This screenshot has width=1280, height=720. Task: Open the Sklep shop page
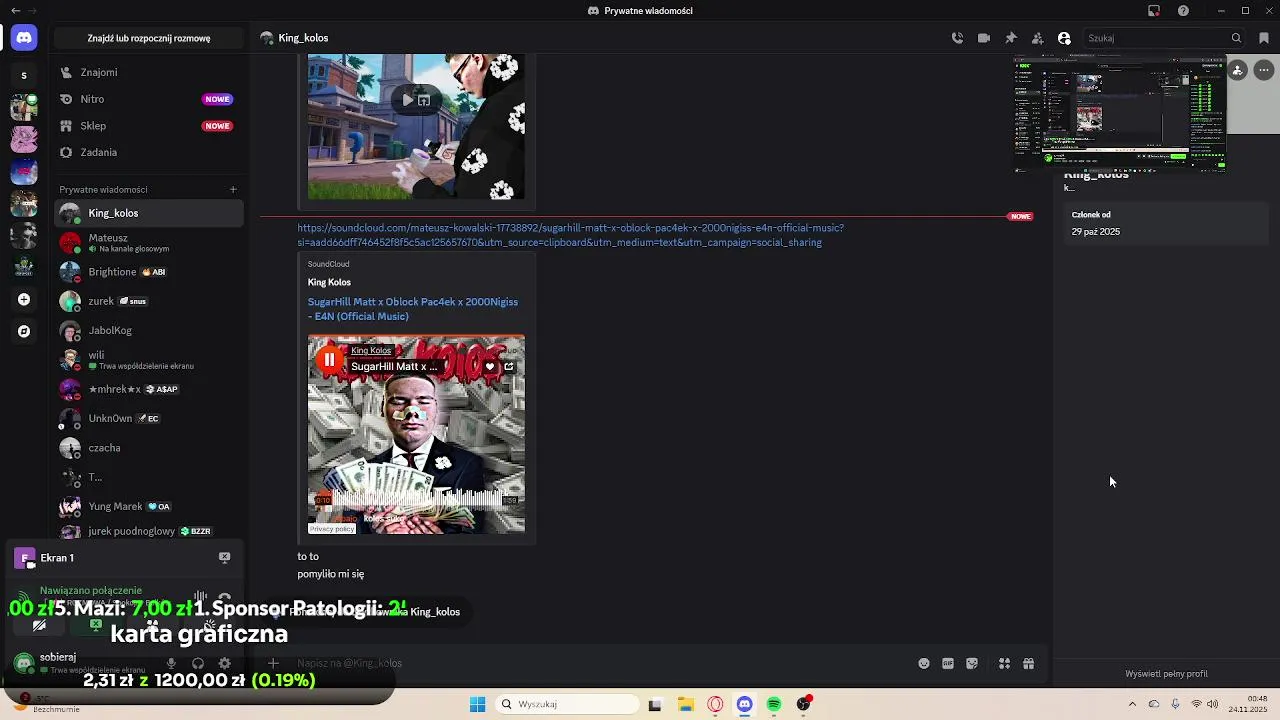click(x=149, y=126)
